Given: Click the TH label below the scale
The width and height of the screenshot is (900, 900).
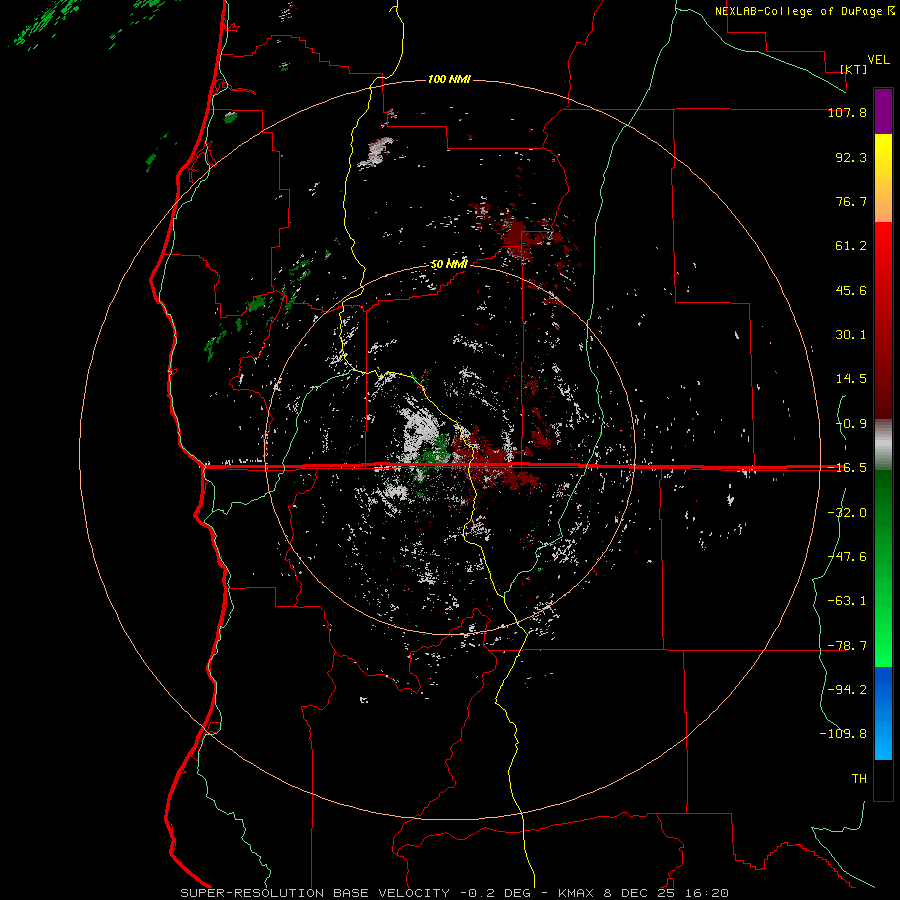Looking at the screenshot, I should tap(859, 778).
